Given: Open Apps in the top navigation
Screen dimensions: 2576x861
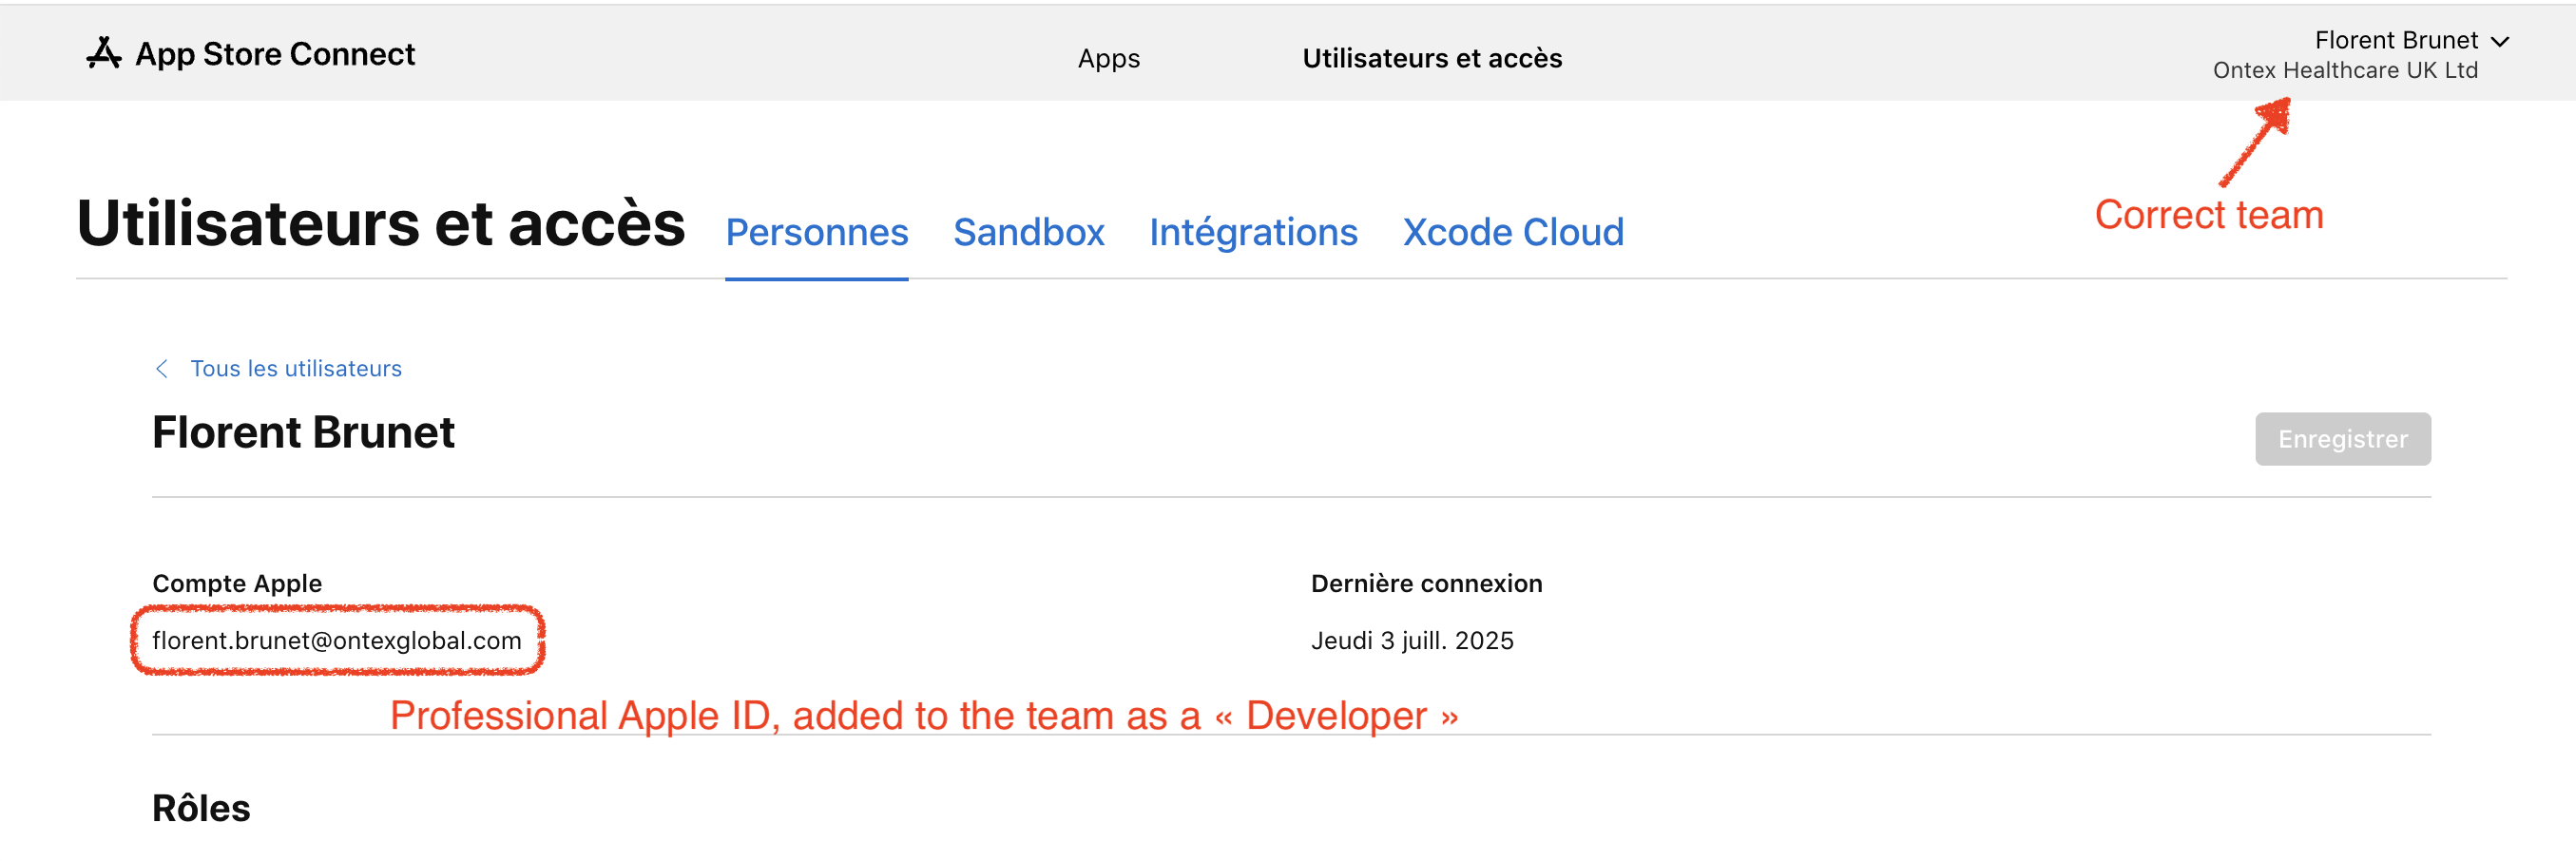Looking at the screenshot, I should pos(1108,58).
